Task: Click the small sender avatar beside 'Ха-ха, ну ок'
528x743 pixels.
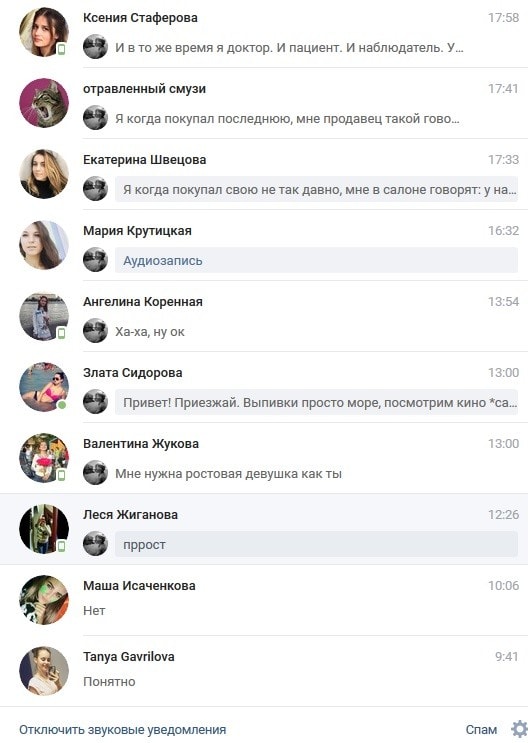Action: pyautogui.click(x=95, y=330)
